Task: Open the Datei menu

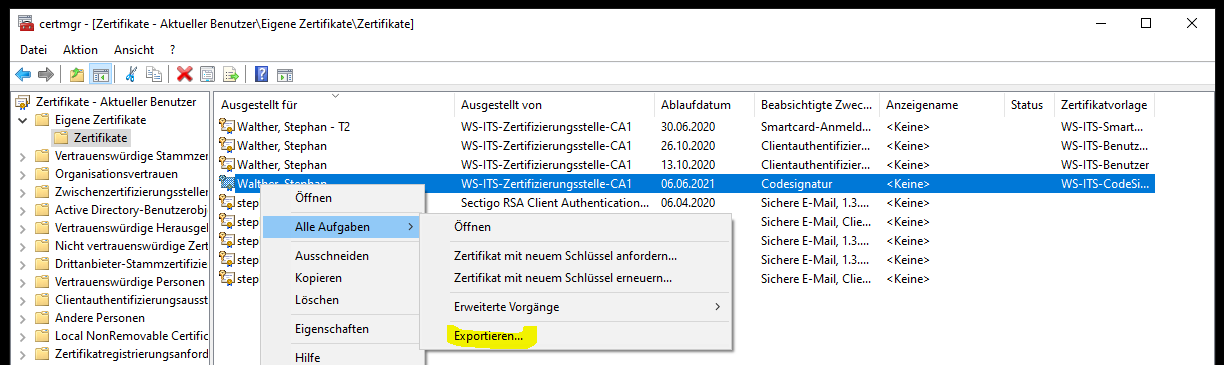Action: [33, 49]
